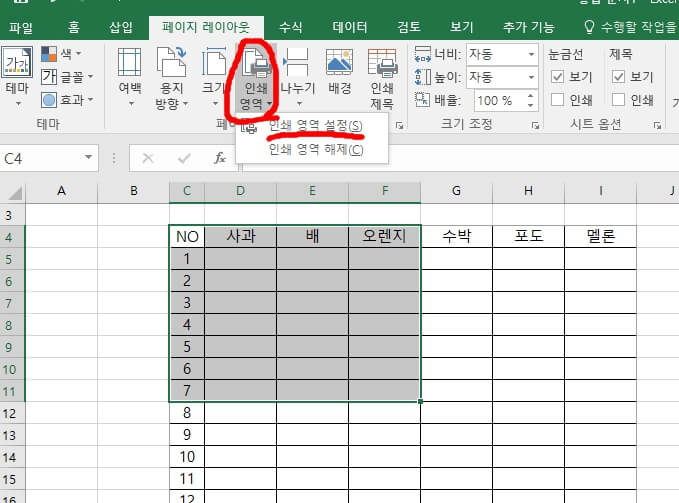Image resolution: width=679 pixels, height=503 pixels.
Task: Click the 배율 100 % input field
Action: 499,100
